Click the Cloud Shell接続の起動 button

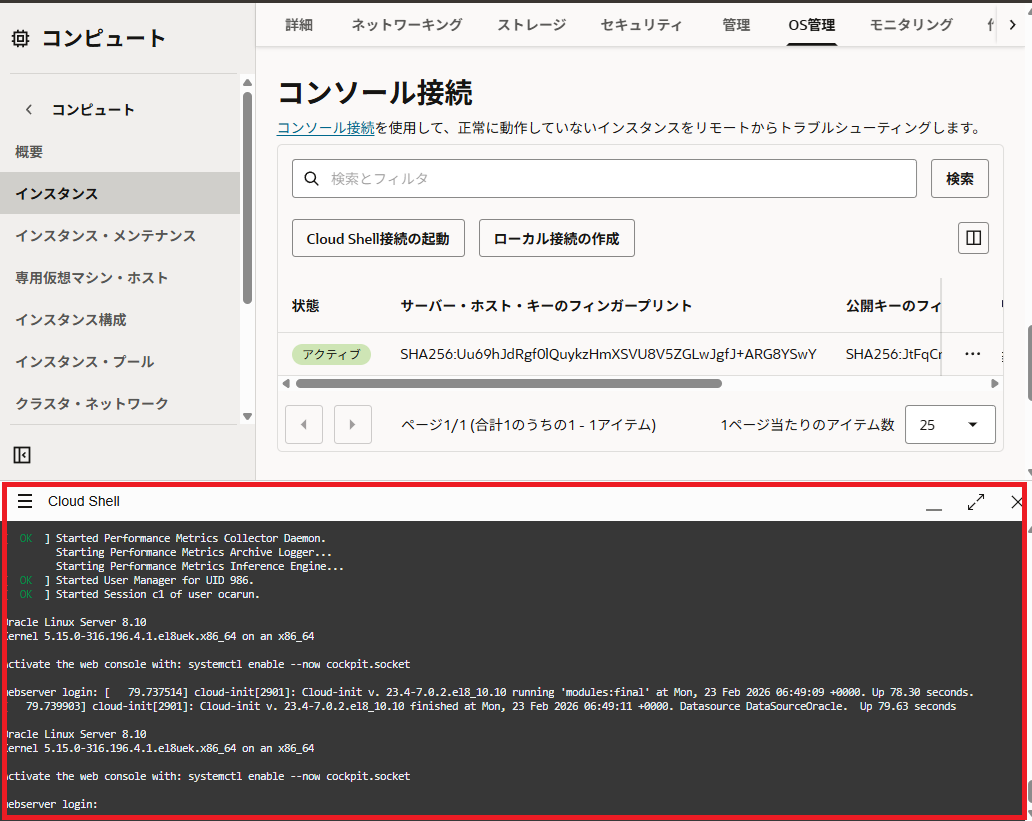coord(378,239)
